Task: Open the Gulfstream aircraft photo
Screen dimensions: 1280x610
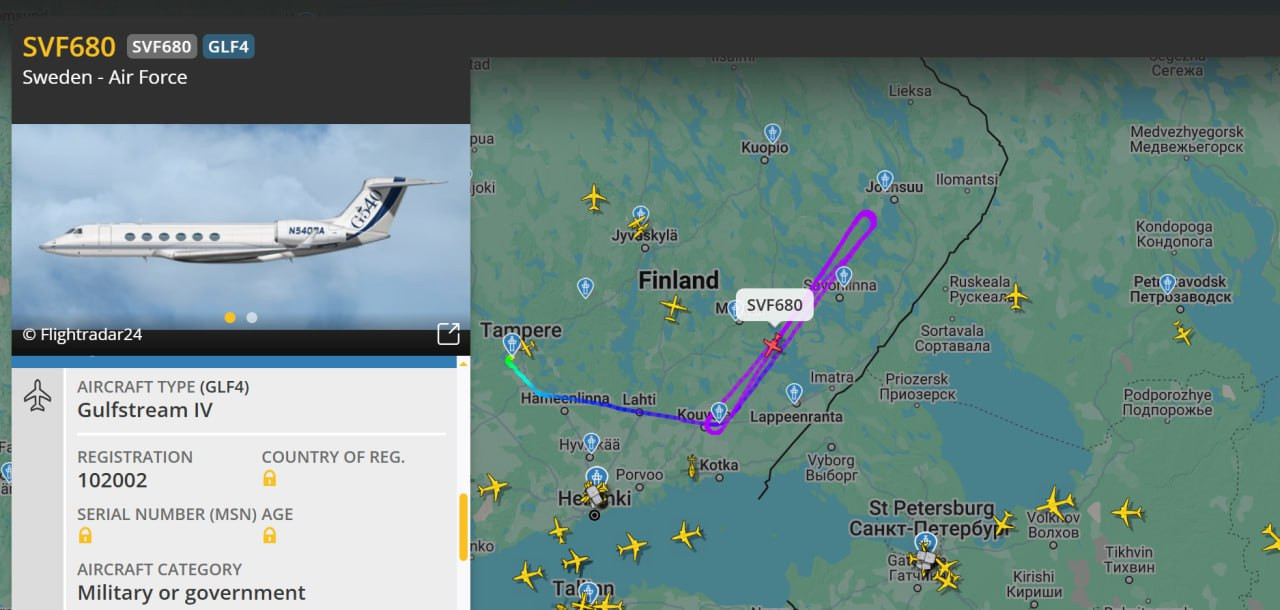Action: (240, 226)
